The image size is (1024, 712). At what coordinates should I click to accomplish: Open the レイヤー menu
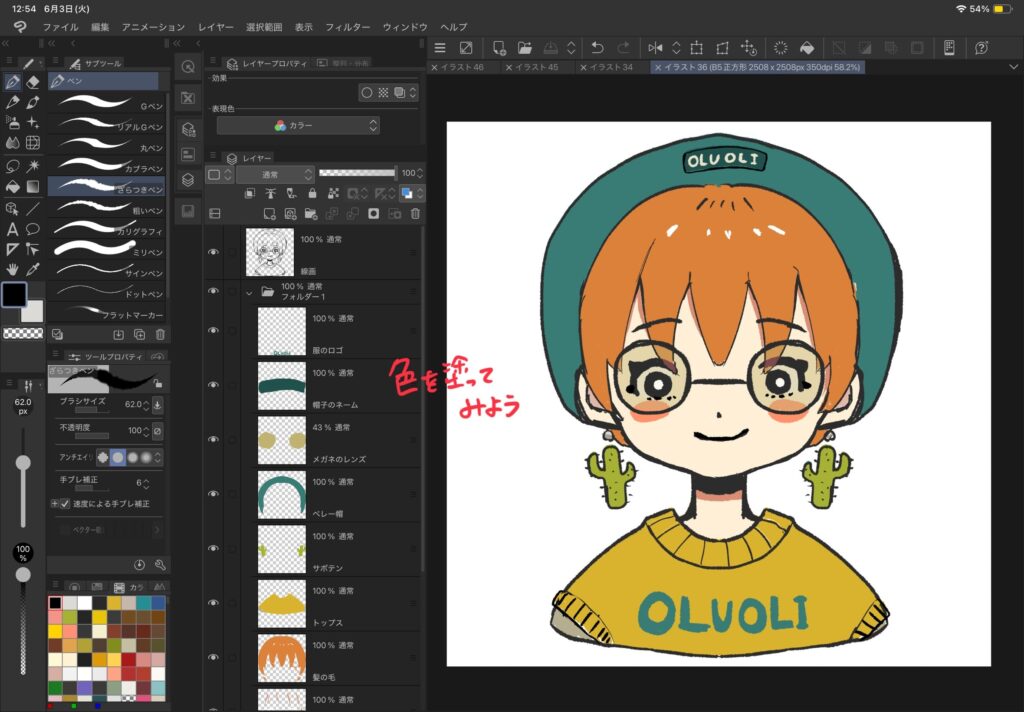coord(216,27)
